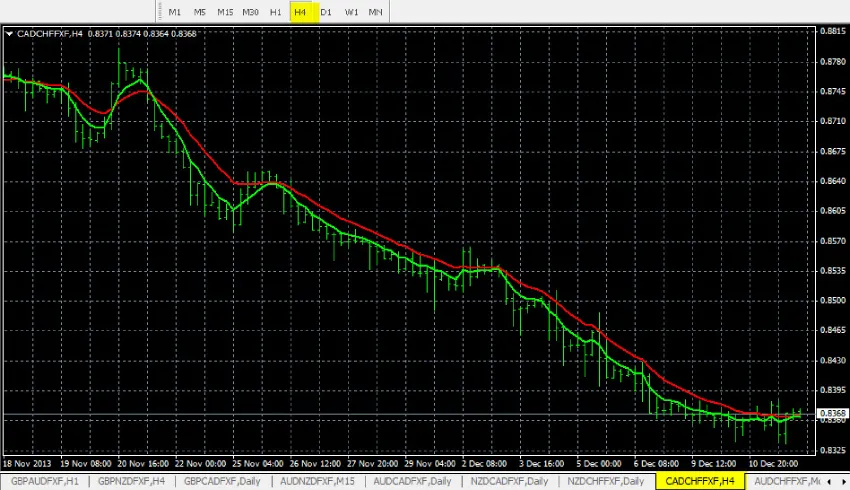The width and height of the screenshot is (850, 490).
Task: Select the AUDNZDFXF,M15 chart tab
Action: click(317, 481)
